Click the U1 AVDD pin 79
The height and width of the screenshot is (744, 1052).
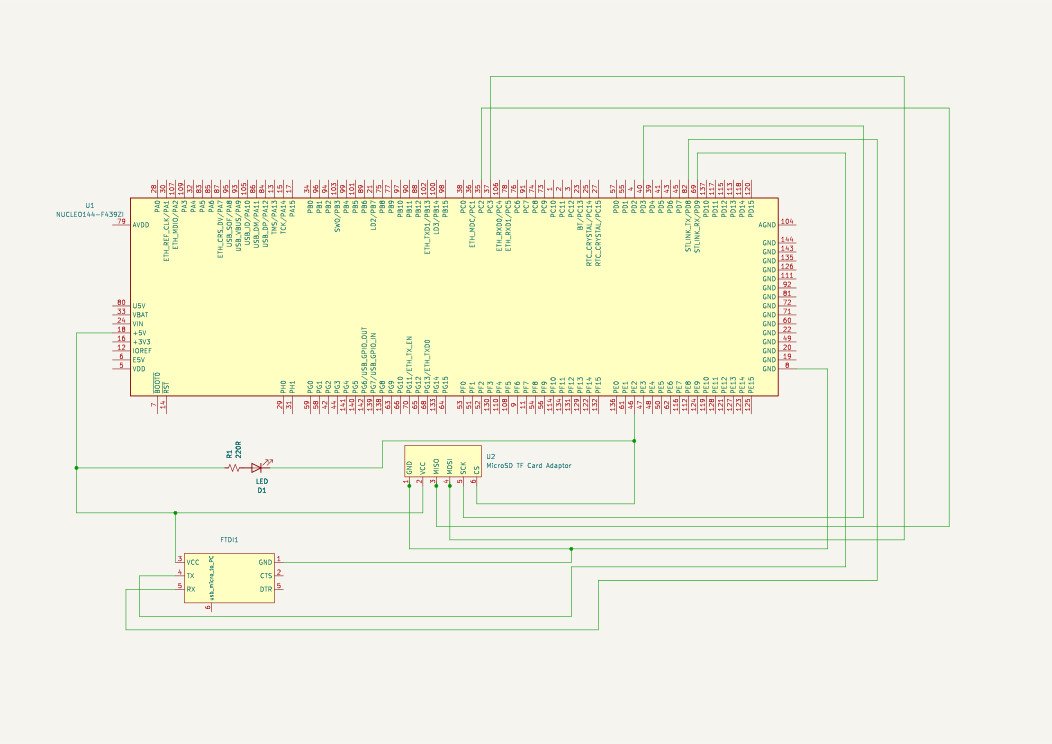[x=121, y=223]
